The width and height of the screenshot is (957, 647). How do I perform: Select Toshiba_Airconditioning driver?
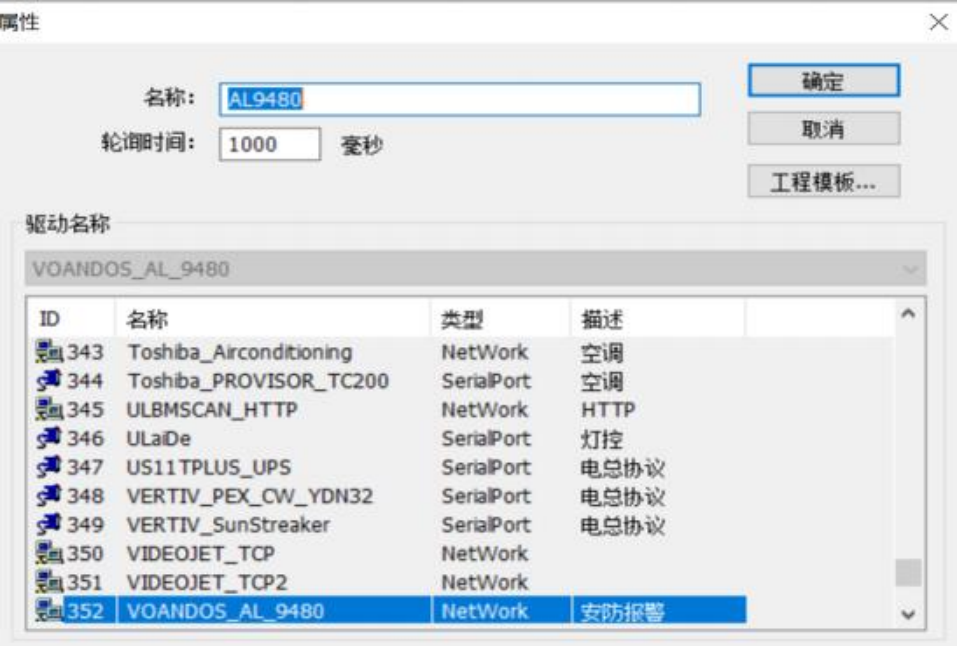pos(240,352)
